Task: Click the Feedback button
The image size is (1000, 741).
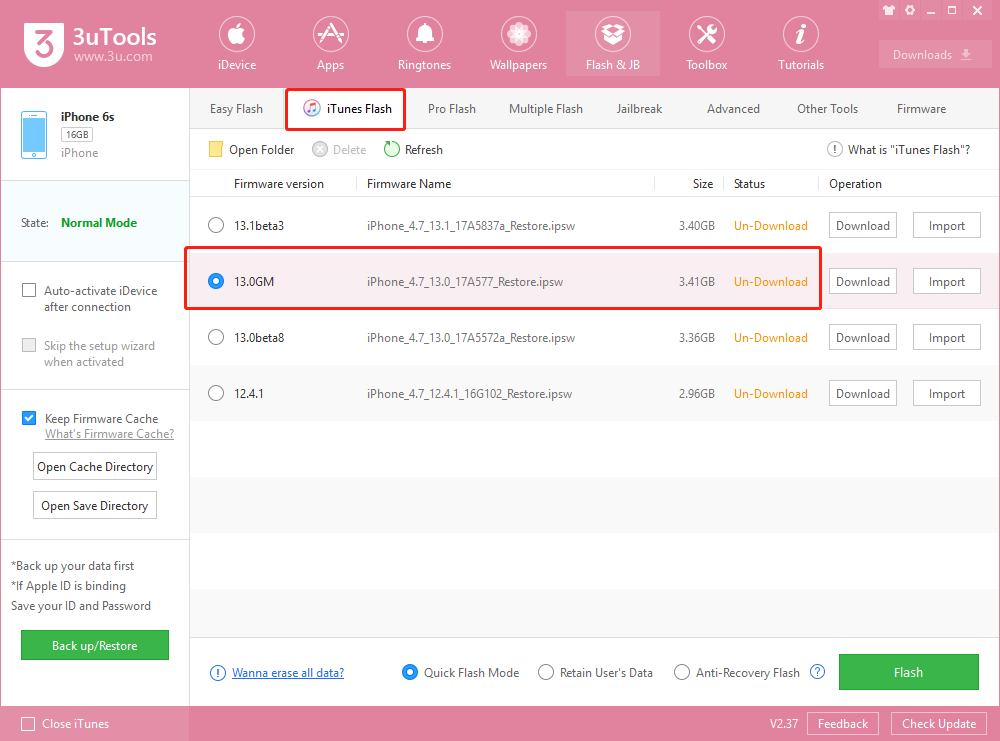Action: click(x=842, y=724)
